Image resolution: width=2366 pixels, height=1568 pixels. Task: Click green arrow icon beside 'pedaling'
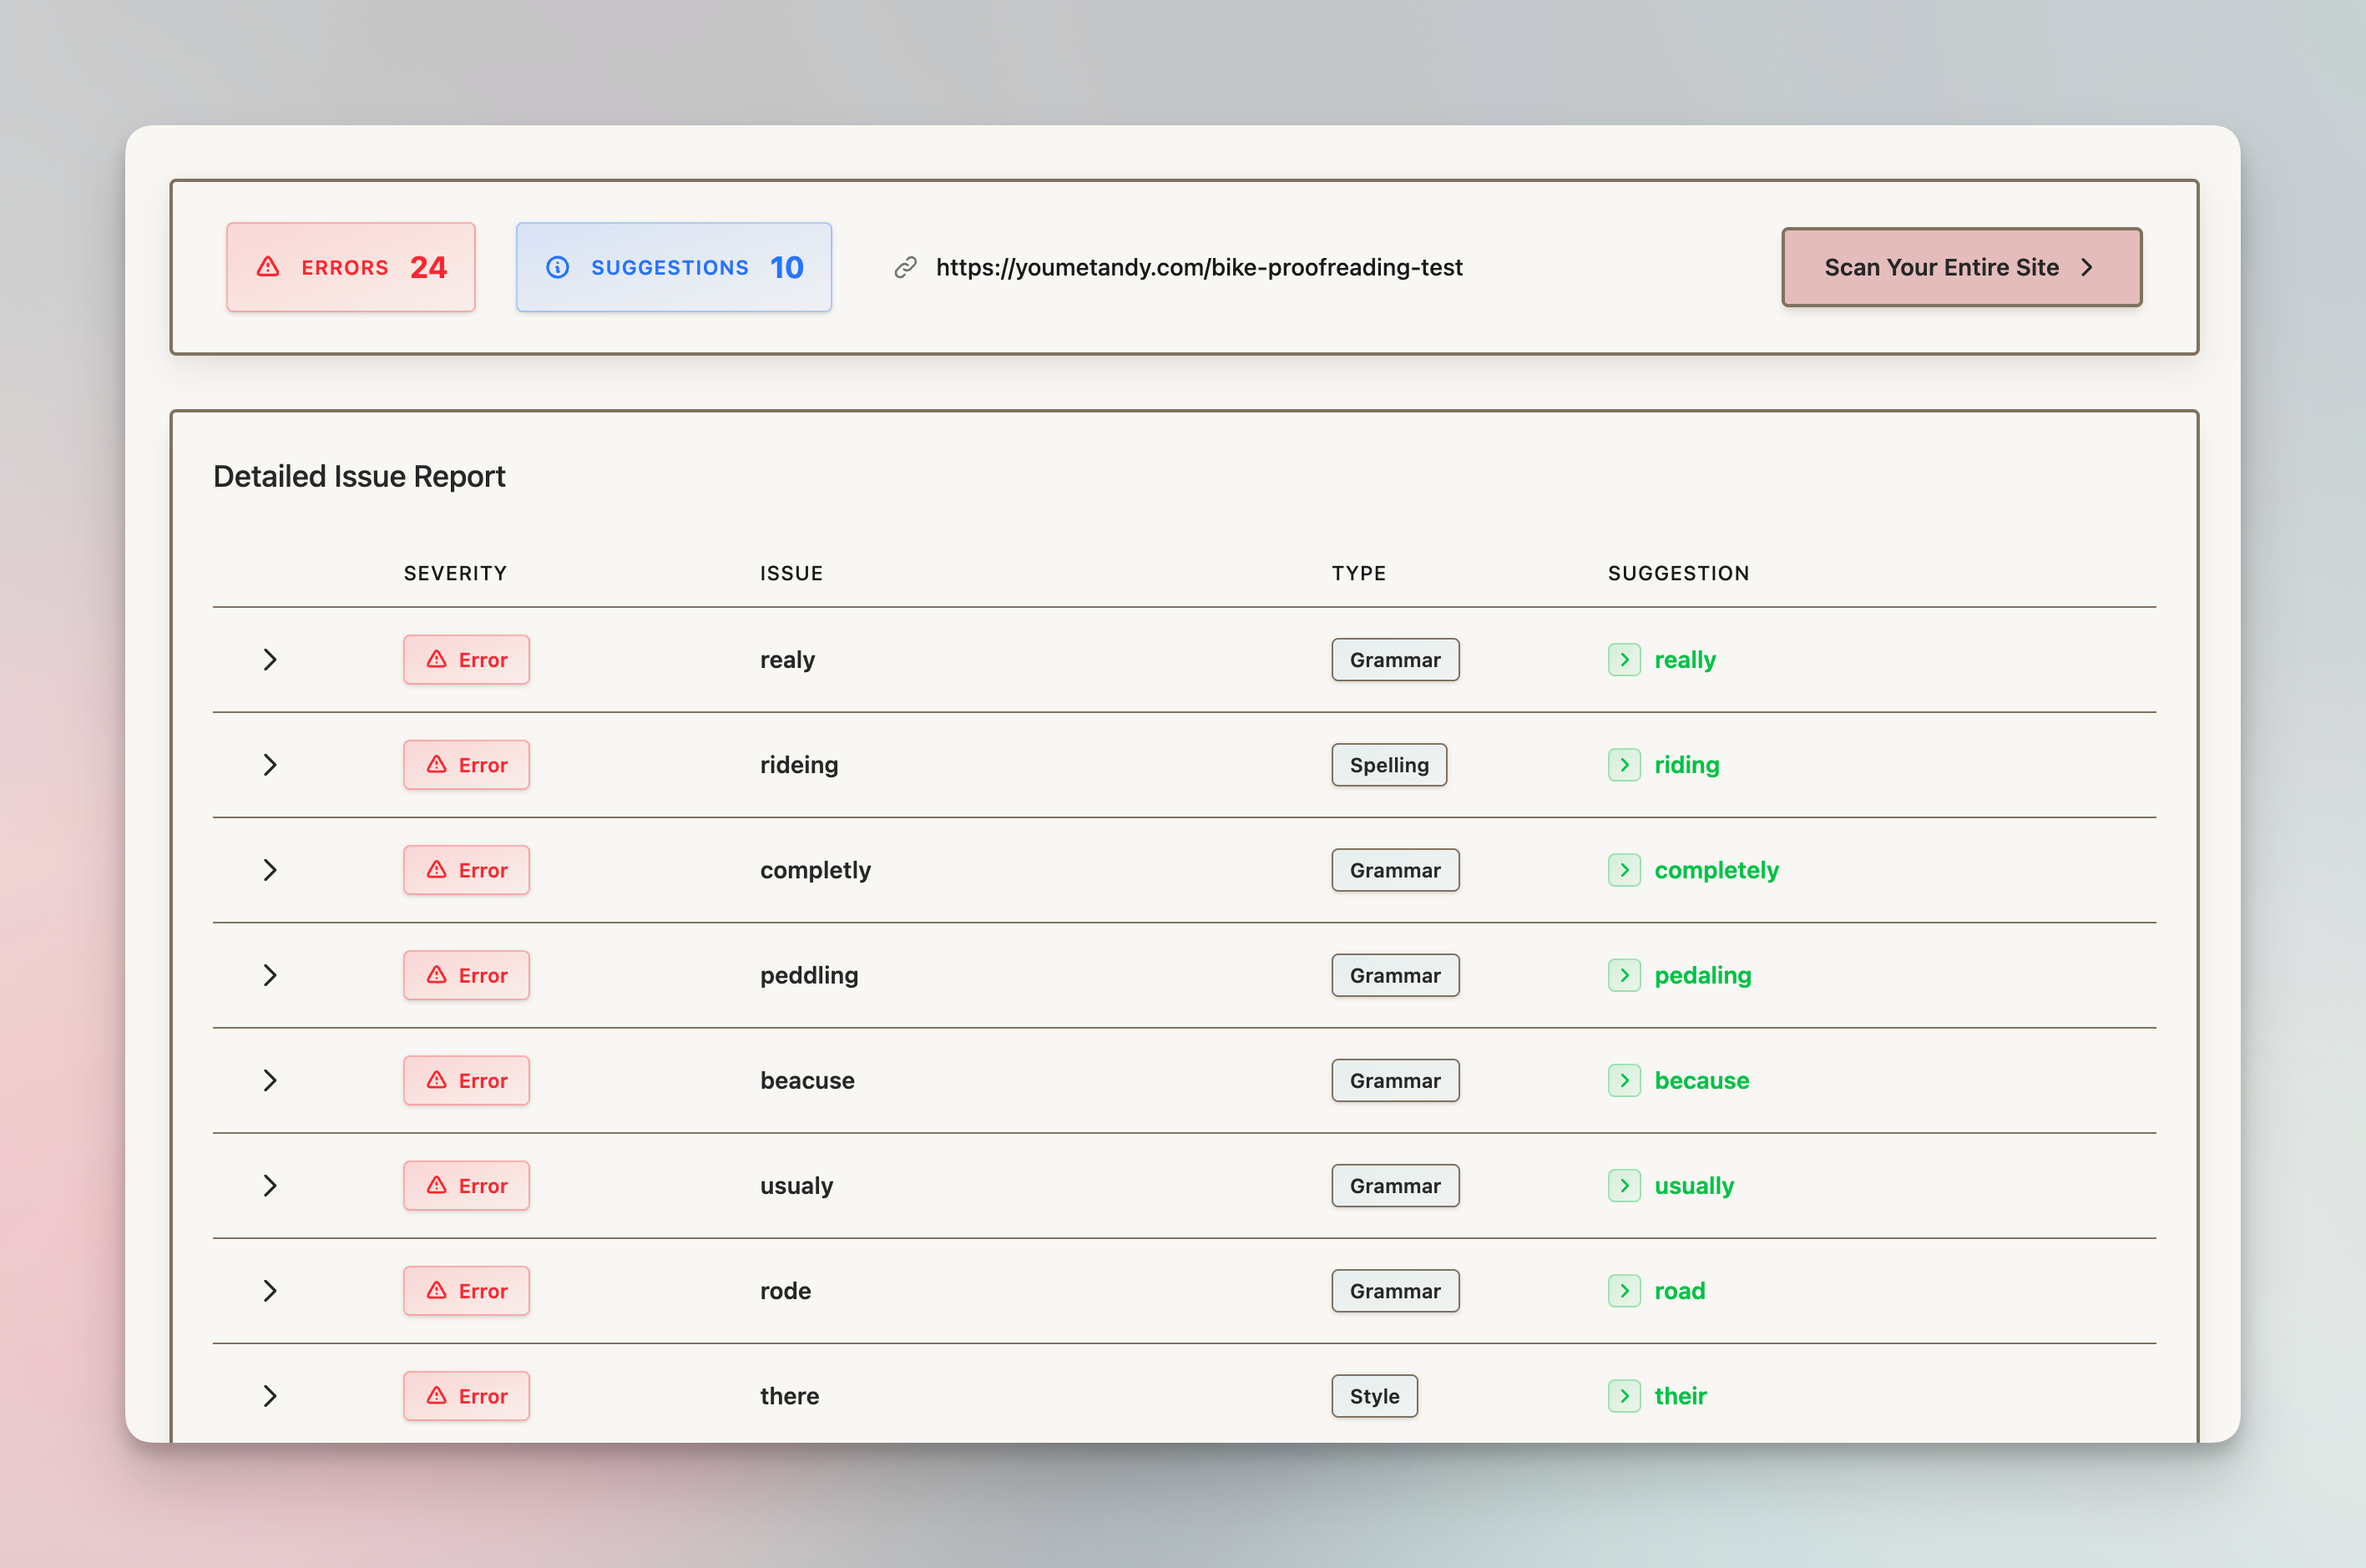point(1624,975)
